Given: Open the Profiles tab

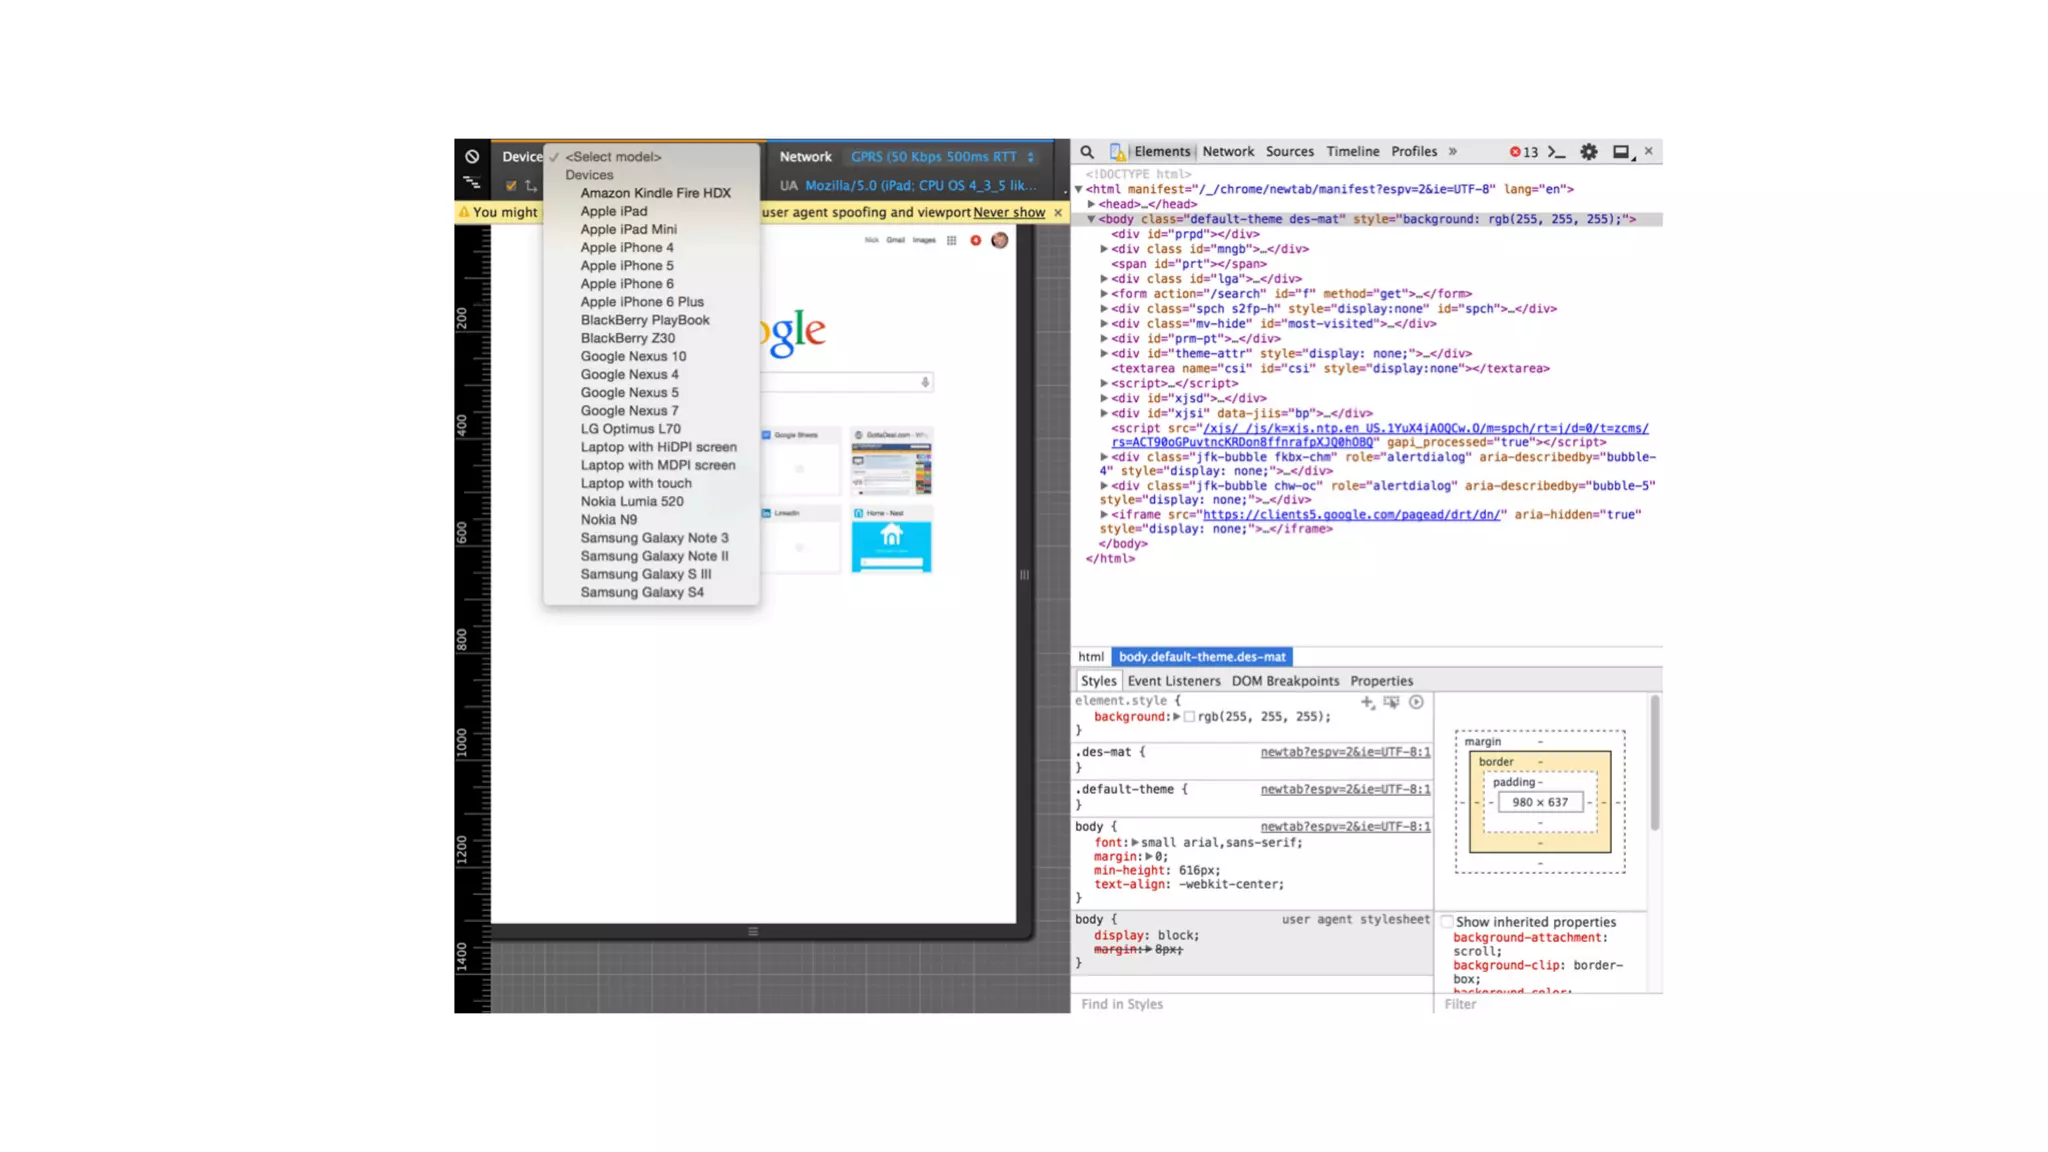Looking at the screenshot, I should (1414, 152).
